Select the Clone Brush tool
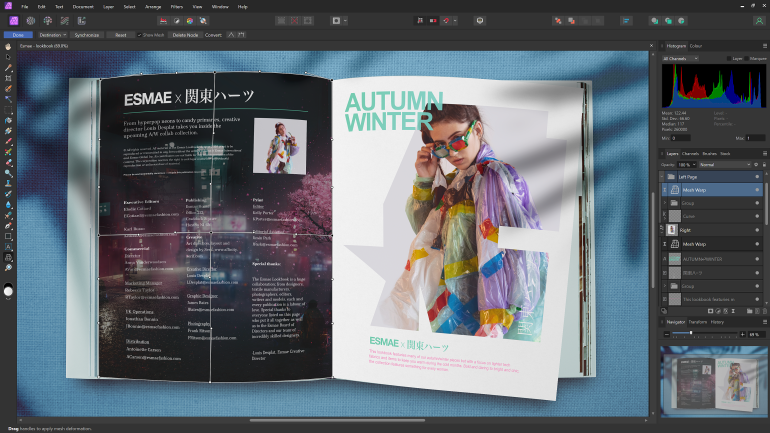Screen dimensions: 770x433 point(8,184)
